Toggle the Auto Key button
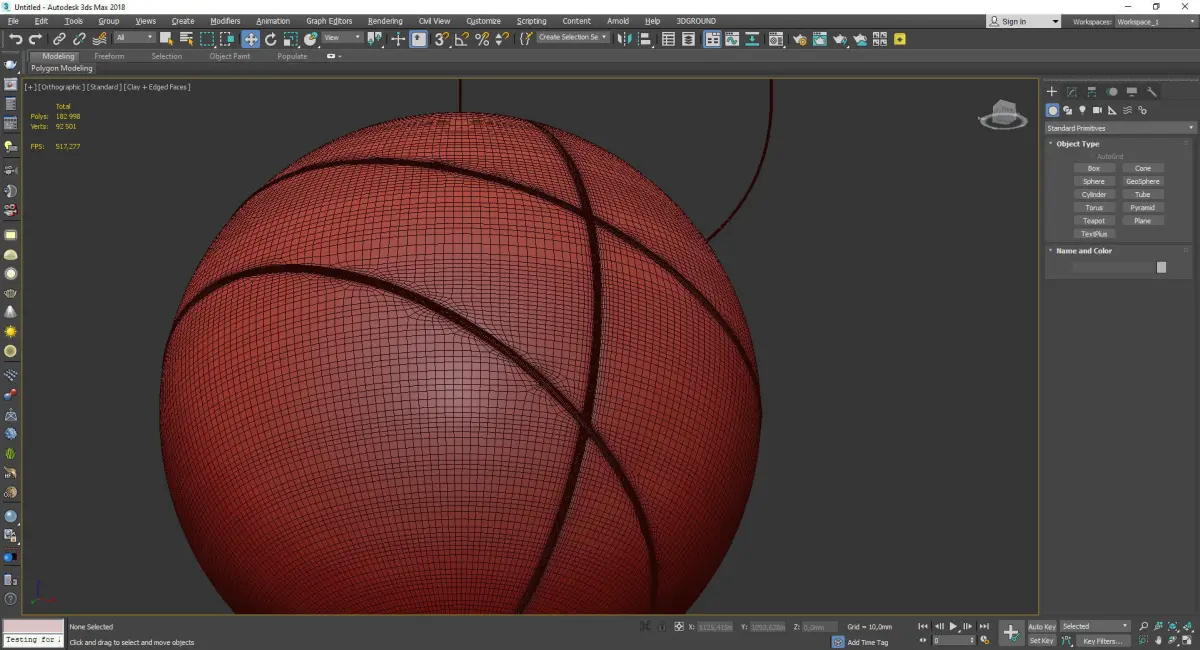Image resolution: width=1200 pixels, height=650 pixels. (x=1042, y=627)
